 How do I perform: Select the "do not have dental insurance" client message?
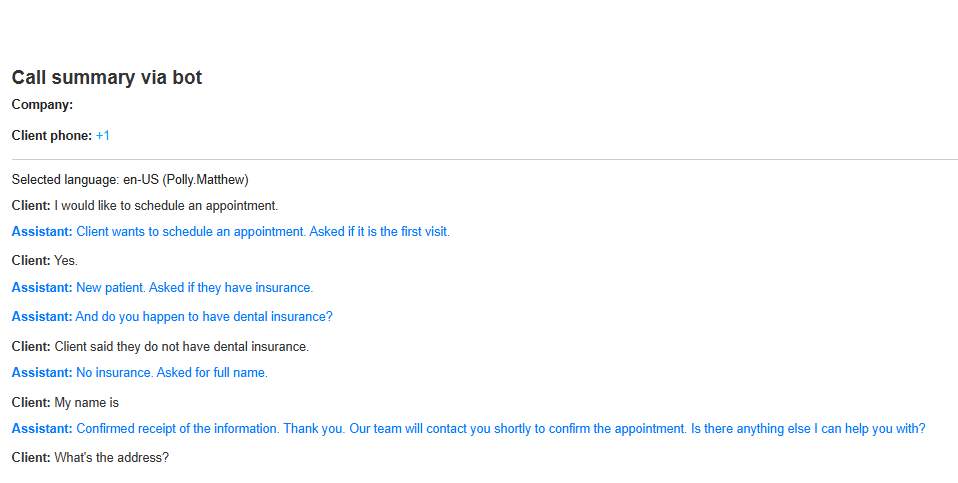[x=182, y=347]
